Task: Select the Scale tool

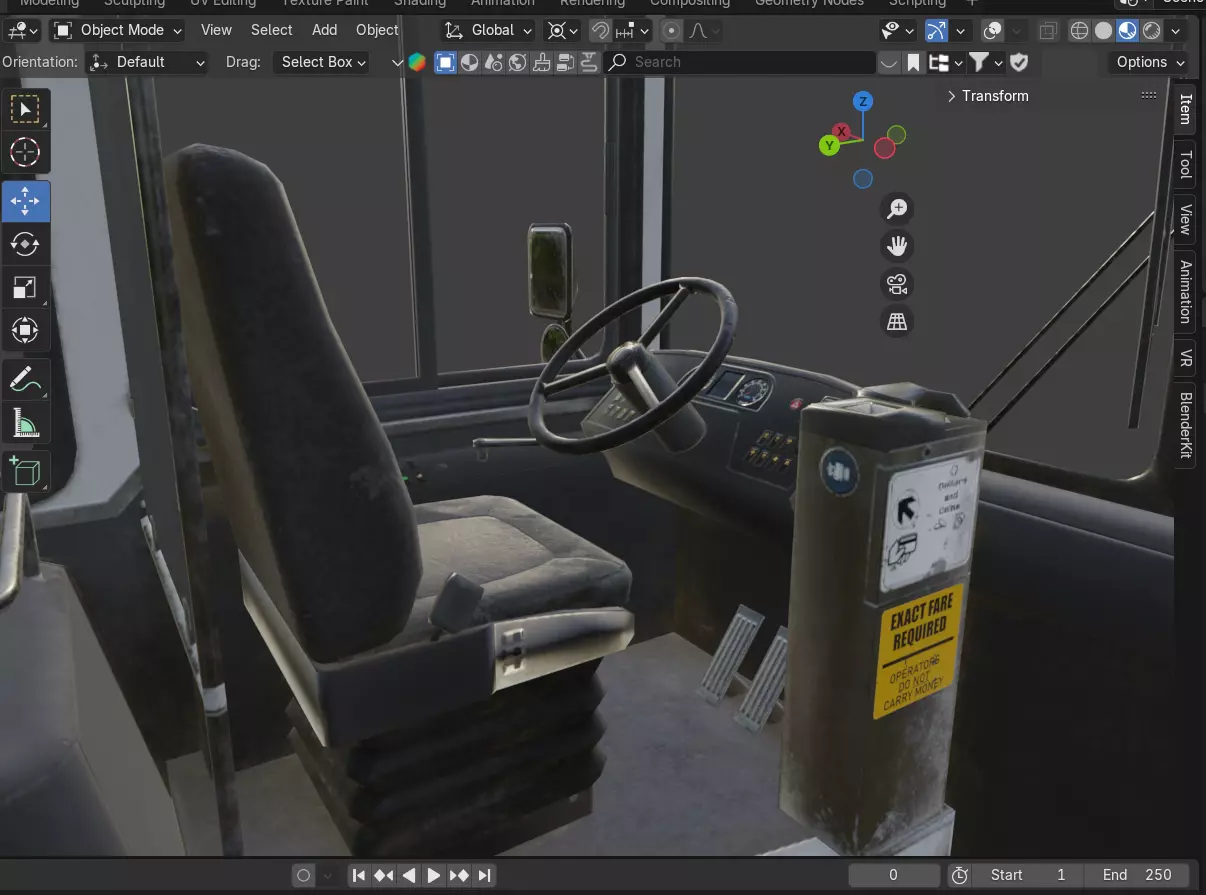Action: coord(25,288)
